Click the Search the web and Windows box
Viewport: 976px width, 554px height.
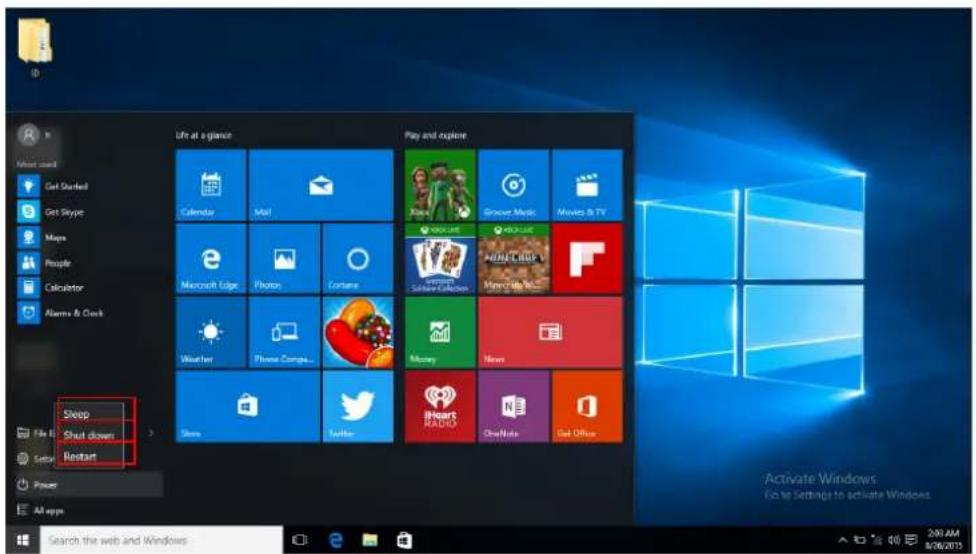click(161, 540)
